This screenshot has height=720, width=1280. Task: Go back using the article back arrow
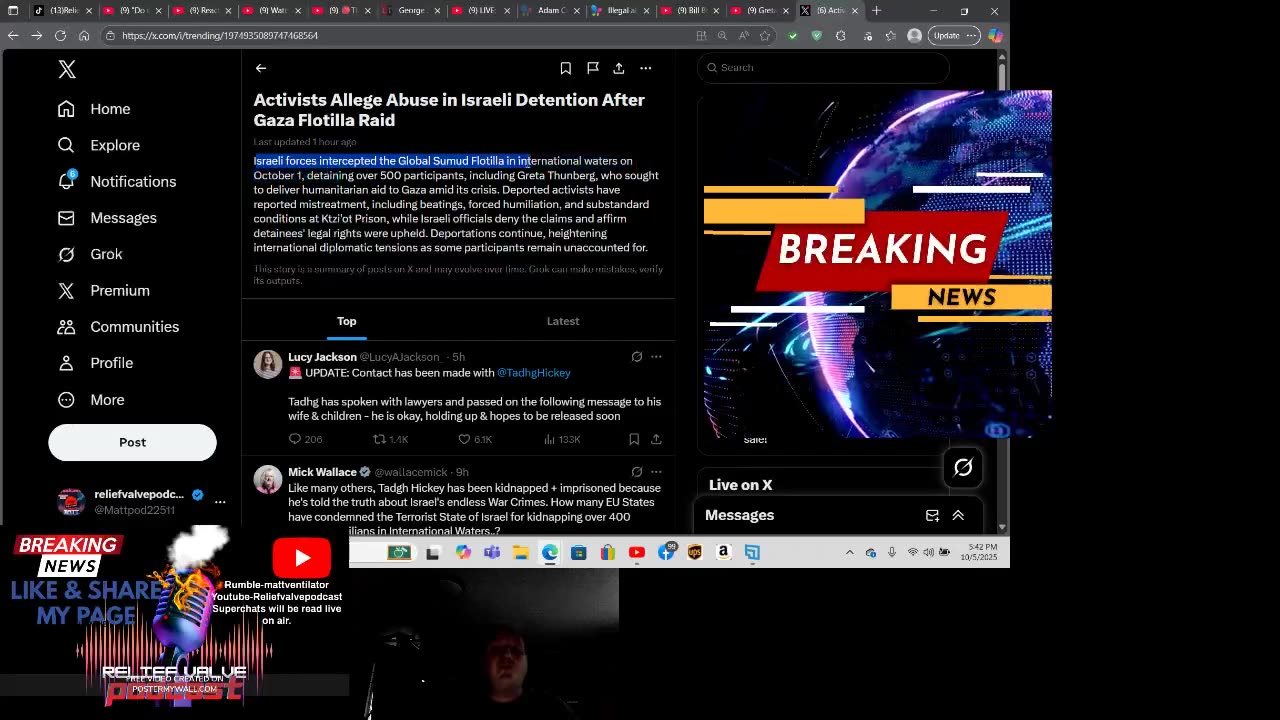click(x=261, y=68)
